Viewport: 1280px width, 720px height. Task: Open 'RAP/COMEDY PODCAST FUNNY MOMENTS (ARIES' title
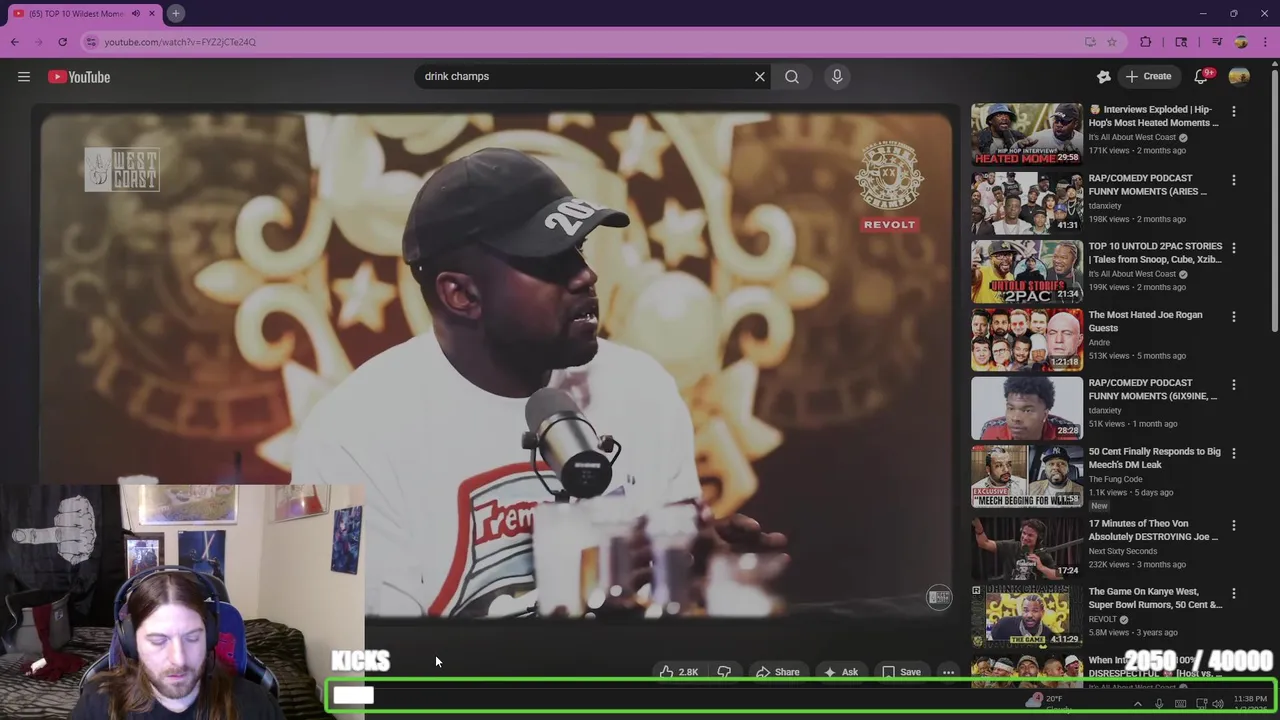[x=1147, y=184]
